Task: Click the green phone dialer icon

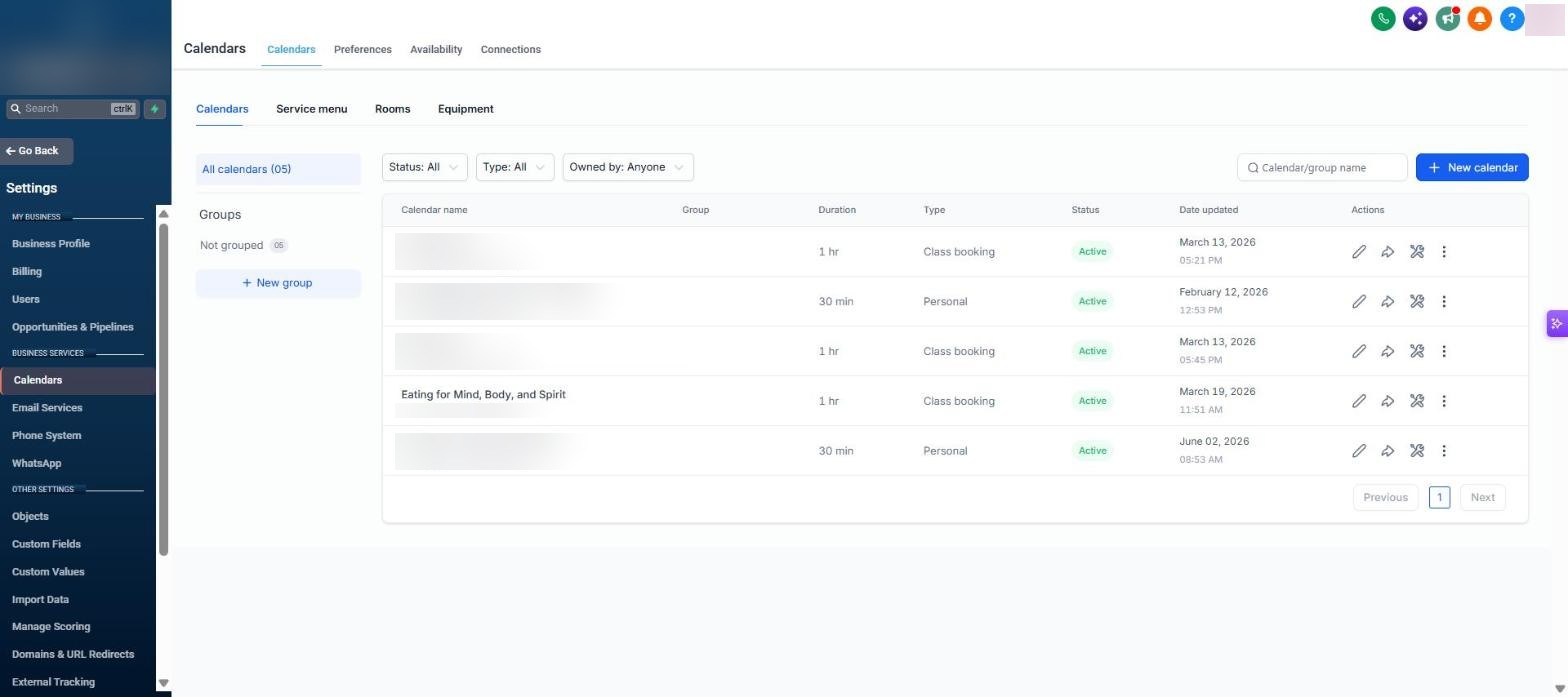Action: coord(1383,18)
